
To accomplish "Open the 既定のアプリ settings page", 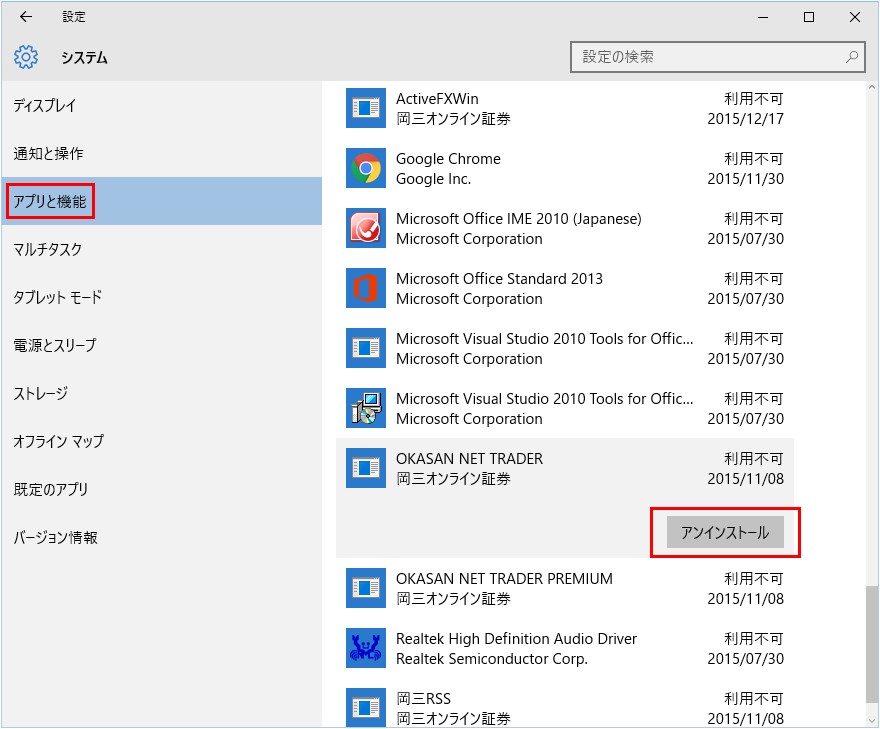I will 162,489.
